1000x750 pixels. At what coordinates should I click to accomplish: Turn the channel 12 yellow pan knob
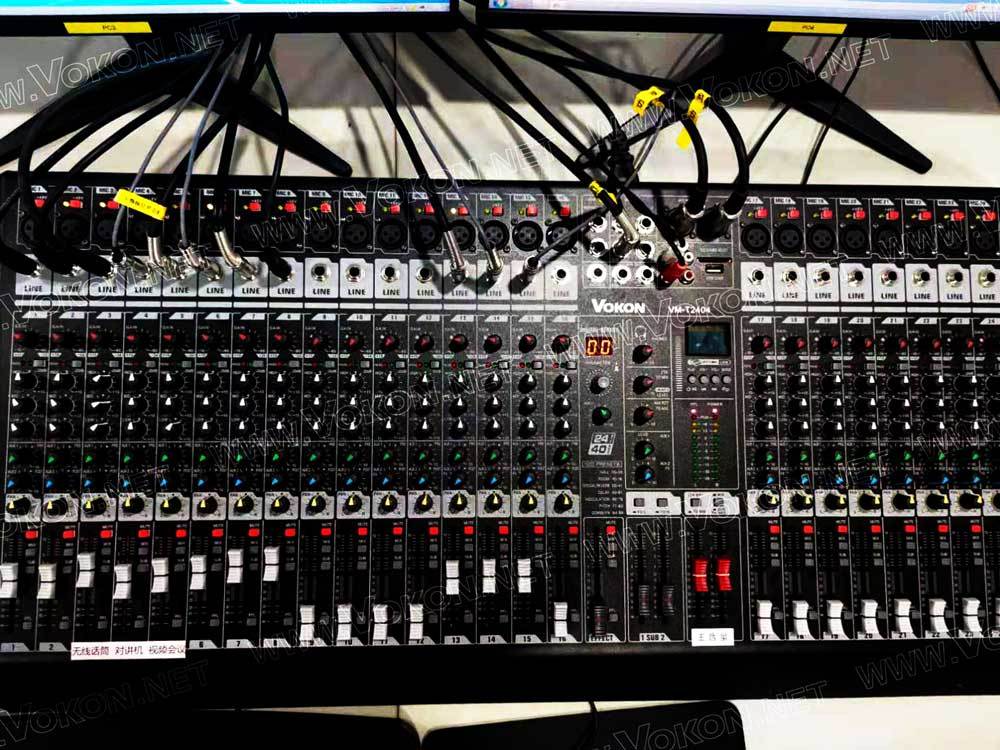tap(422, 504)
